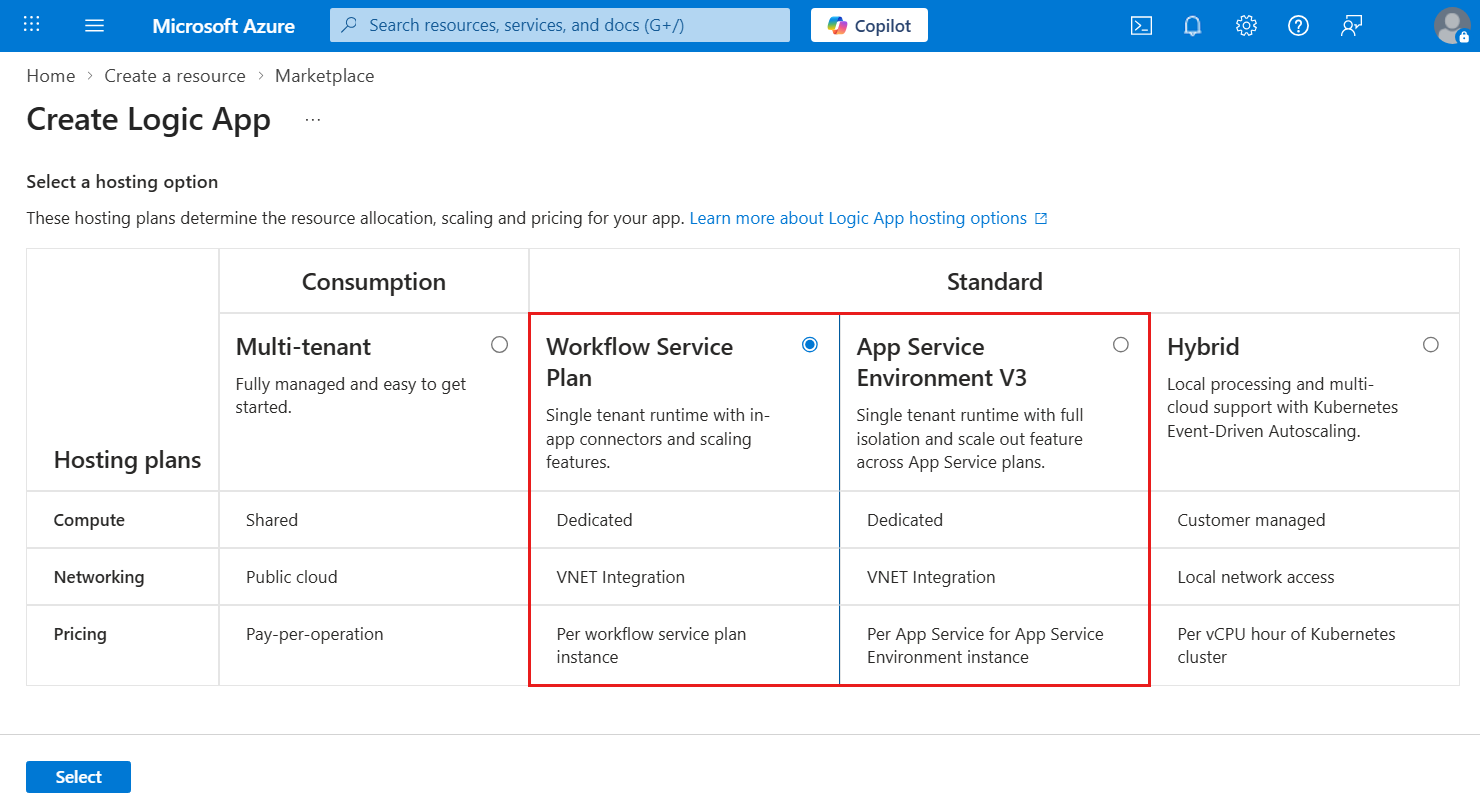This screenshot has width=1480, height=800.
Task: Select the Hybrid radio button
Action: [1431, 345]
